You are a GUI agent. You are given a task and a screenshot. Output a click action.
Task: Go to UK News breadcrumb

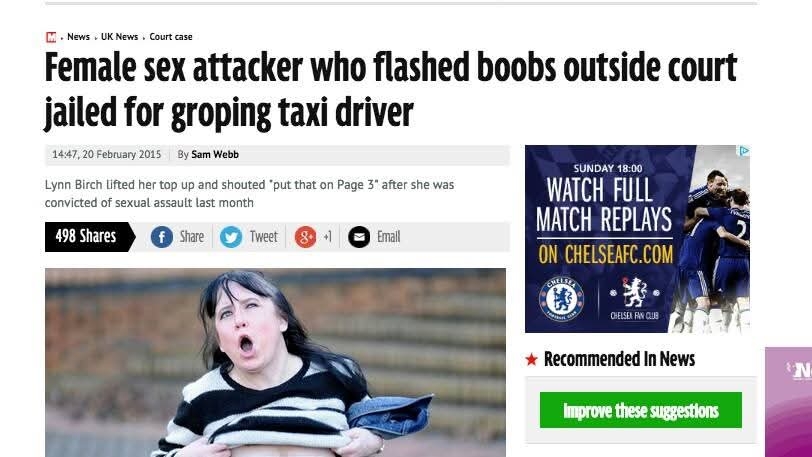[x=120, y=37]
